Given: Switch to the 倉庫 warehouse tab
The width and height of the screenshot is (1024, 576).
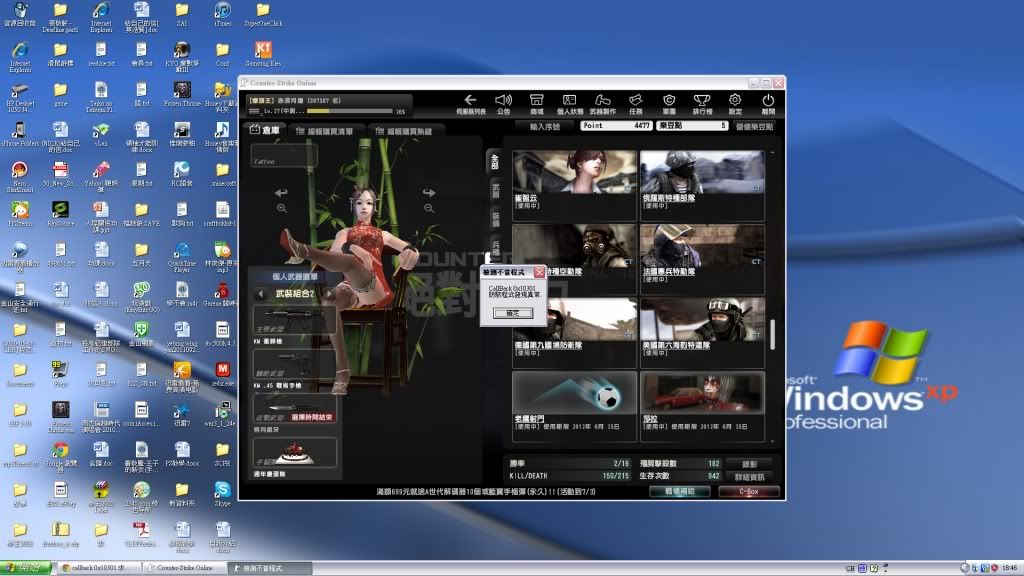Looking at the screenshot, I should 266,130.
